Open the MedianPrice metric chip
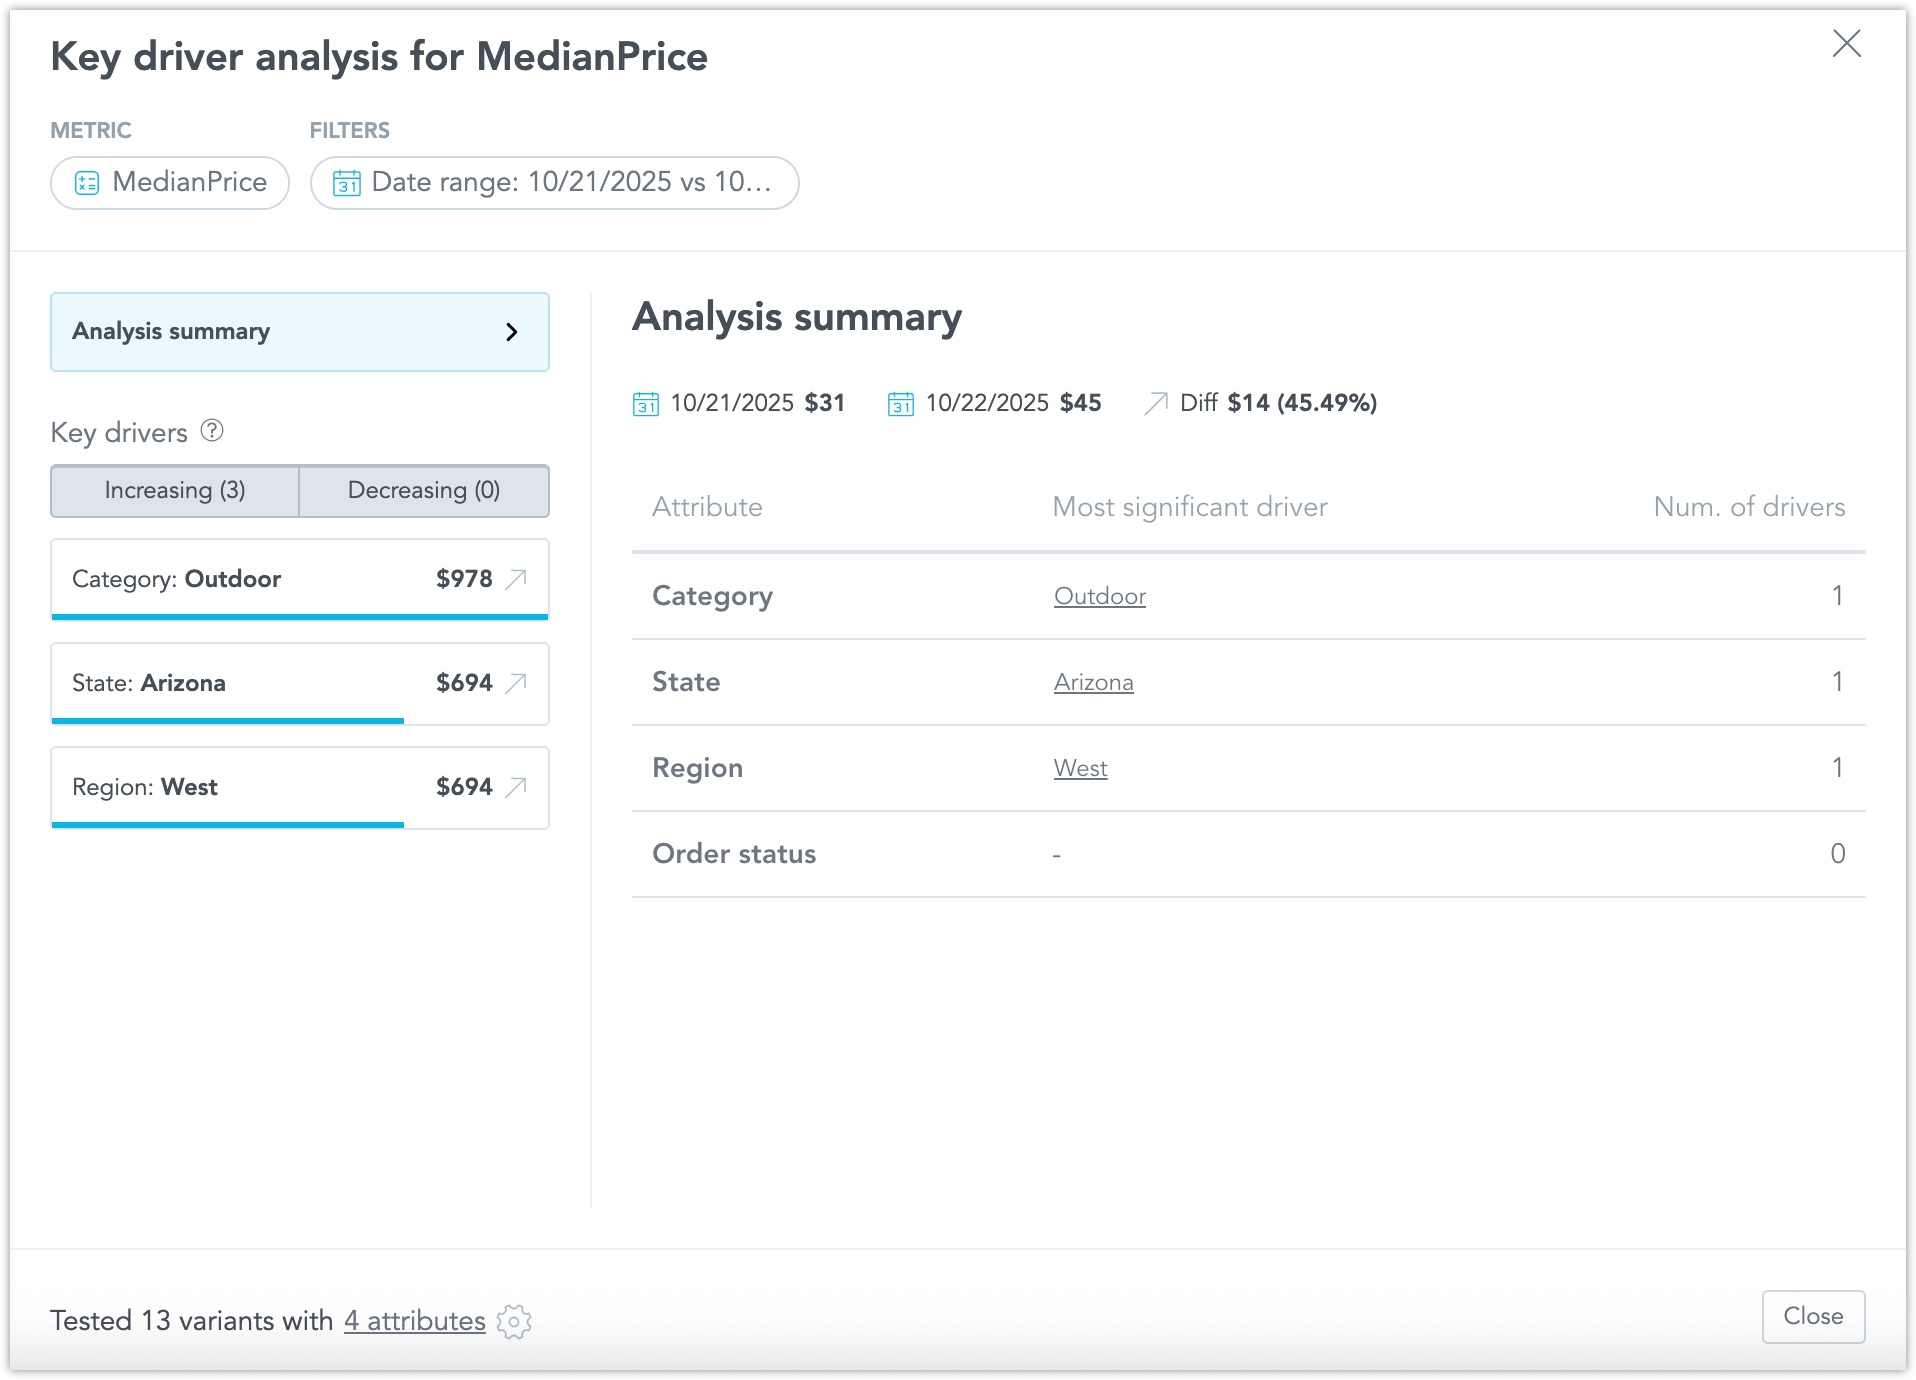Image resolution: width=1916 pixels, height=1380 pixels. (170, 183)
